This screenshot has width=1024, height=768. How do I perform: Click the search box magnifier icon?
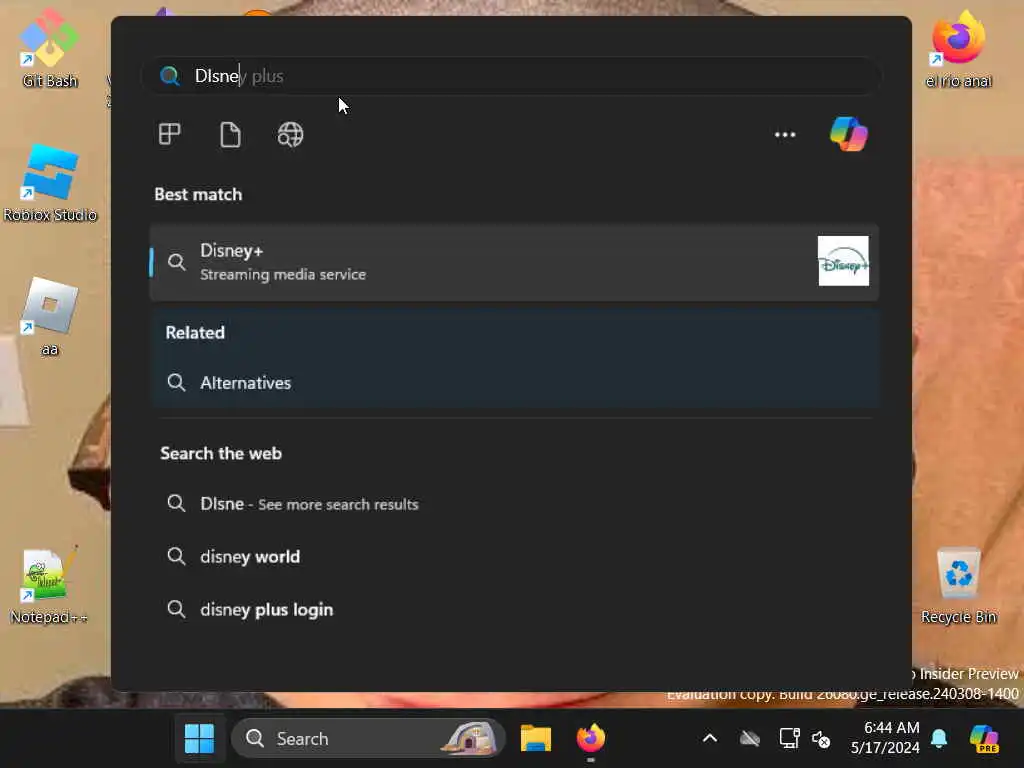[x=170, y=76]
